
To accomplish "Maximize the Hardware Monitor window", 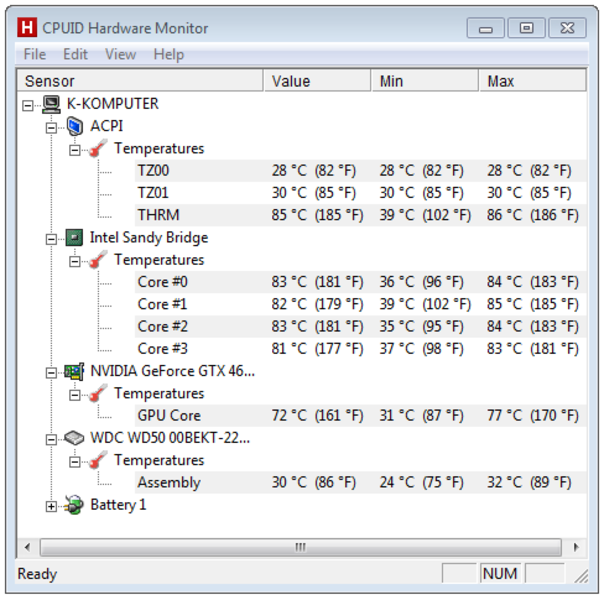I will click(x=526, y=28).
